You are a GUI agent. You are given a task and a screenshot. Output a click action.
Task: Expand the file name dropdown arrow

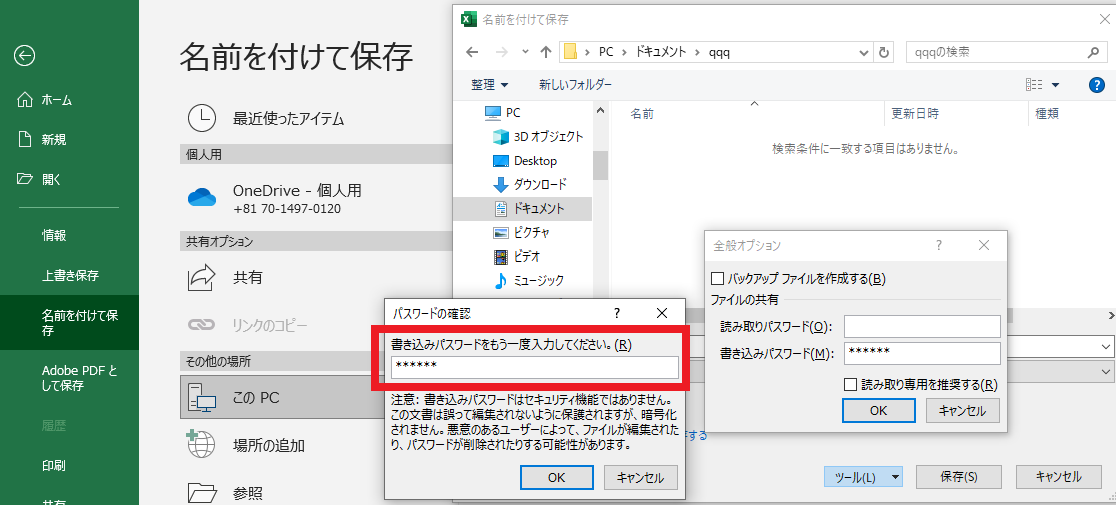pos(1106,346)
